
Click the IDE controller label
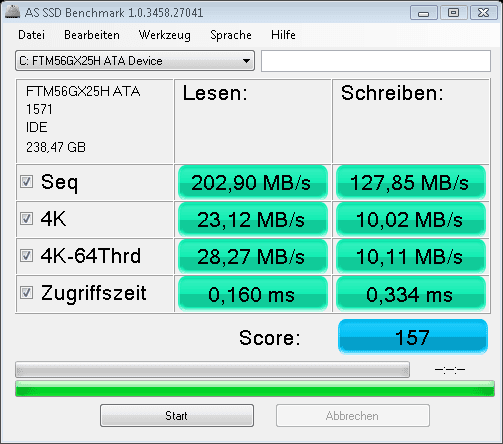37,127
